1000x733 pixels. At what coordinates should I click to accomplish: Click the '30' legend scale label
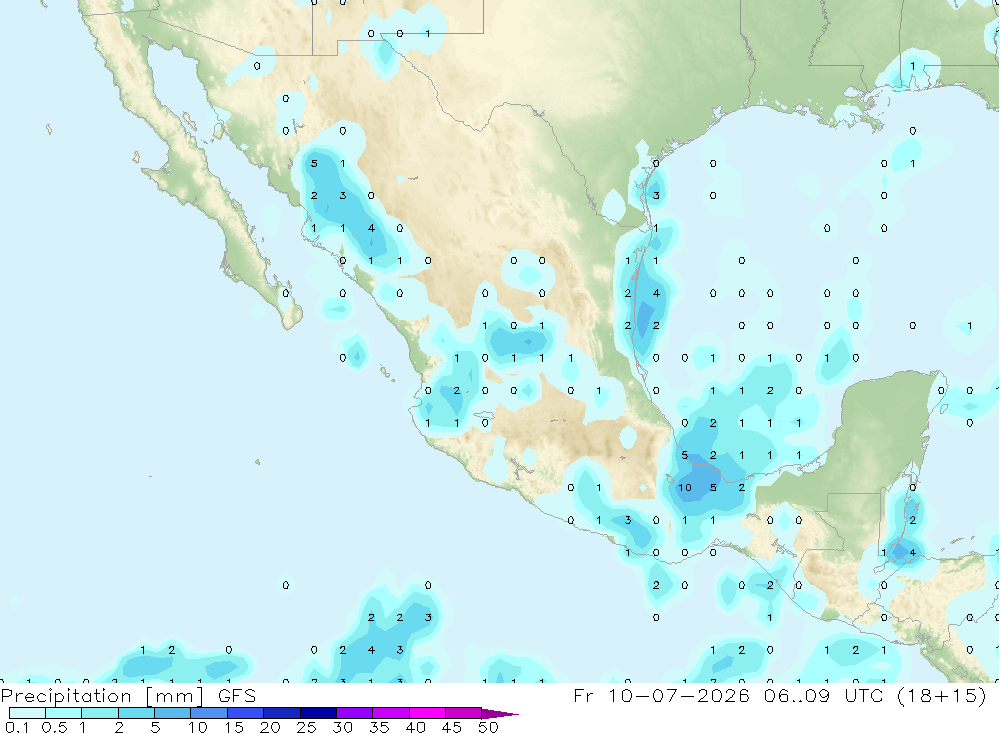pos(343,727)
